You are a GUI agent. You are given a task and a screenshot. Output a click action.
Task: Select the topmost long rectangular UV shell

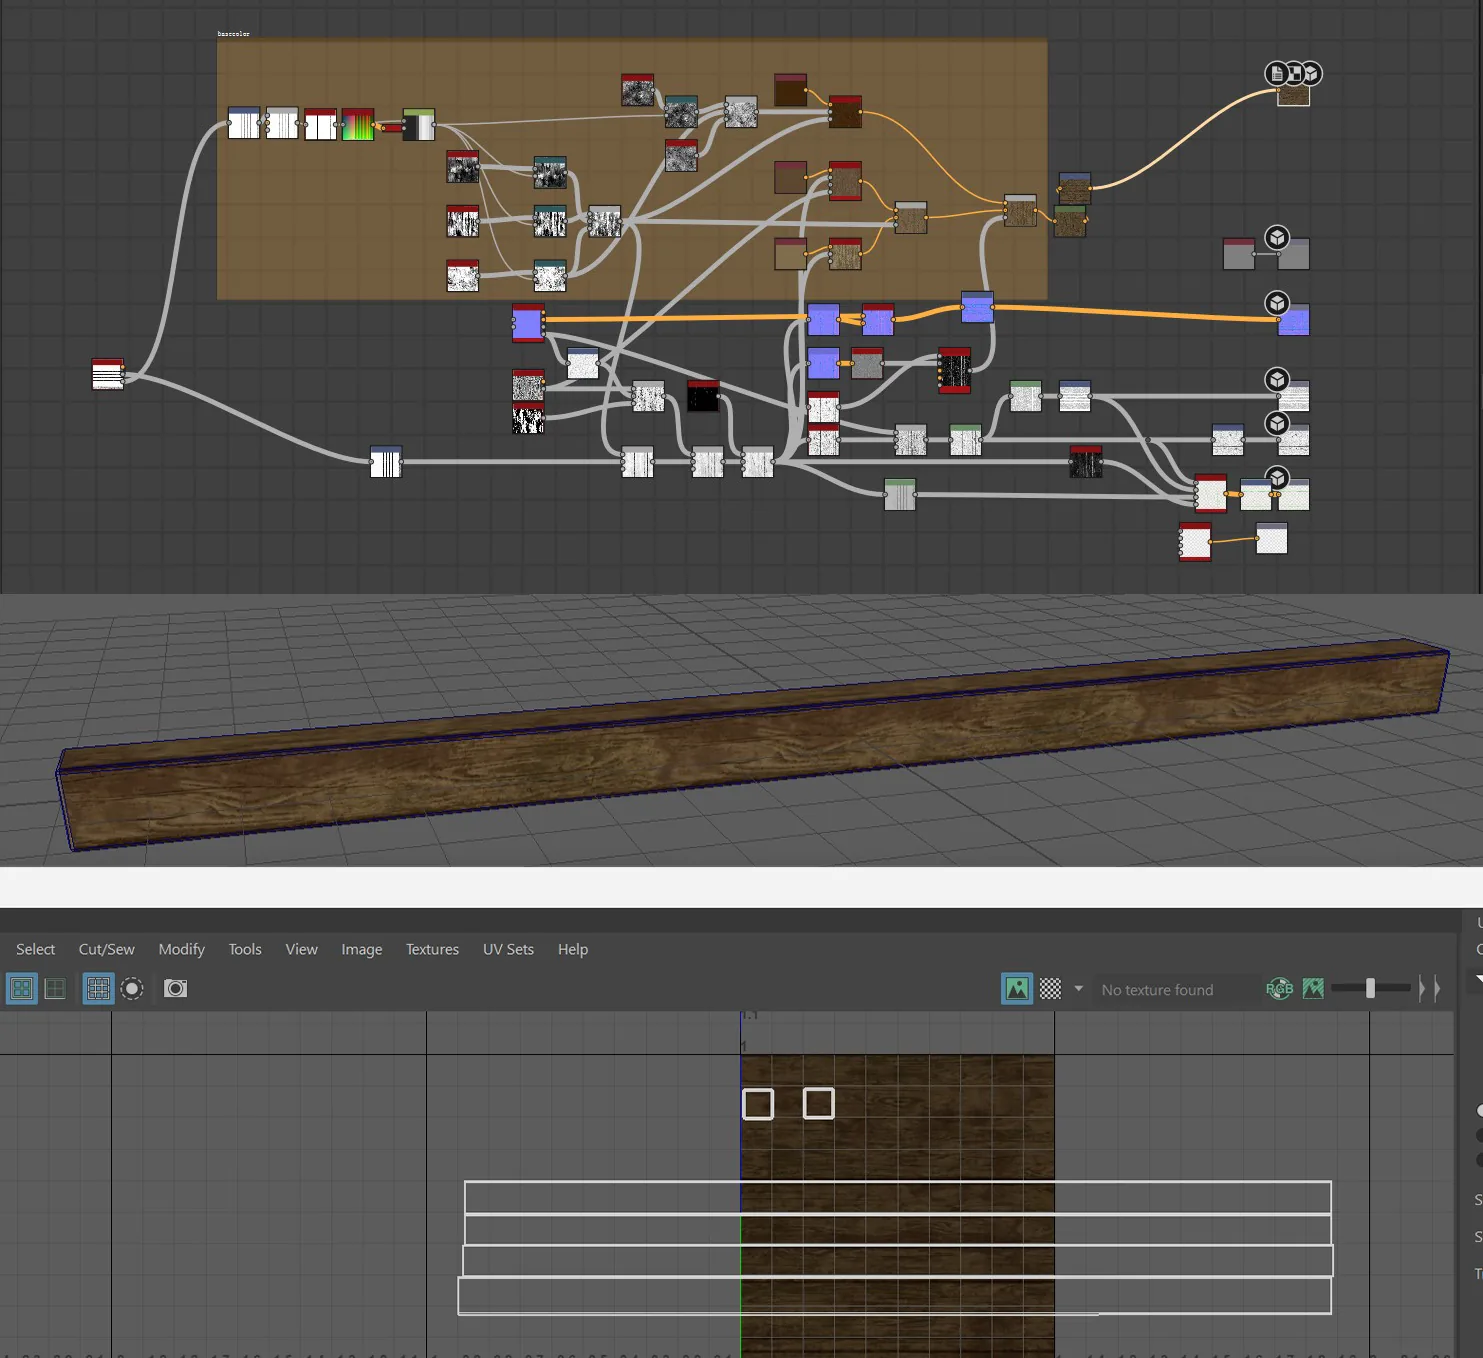coord(897,1197)
